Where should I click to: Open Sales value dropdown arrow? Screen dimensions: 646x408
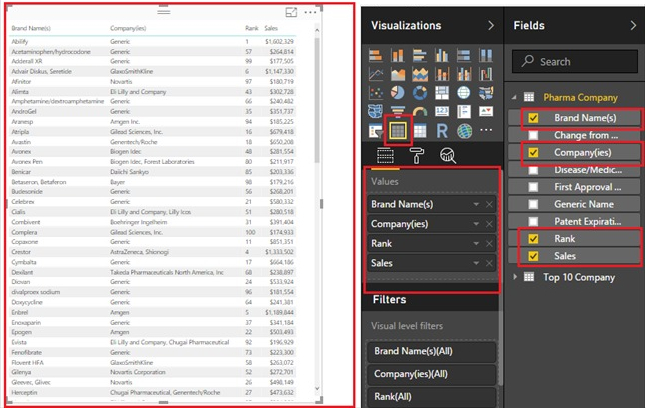tap(476, 263)
